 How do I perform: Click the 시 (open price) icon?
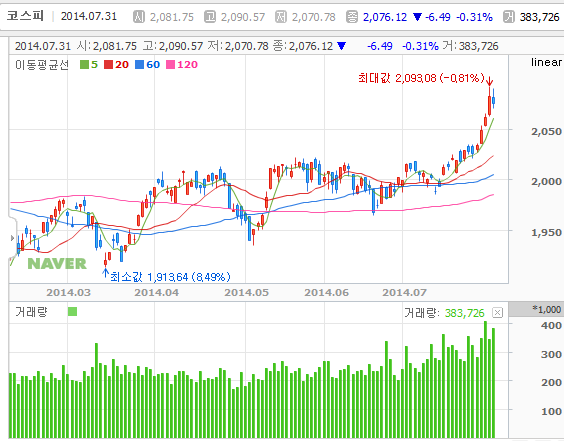[138, 17]
